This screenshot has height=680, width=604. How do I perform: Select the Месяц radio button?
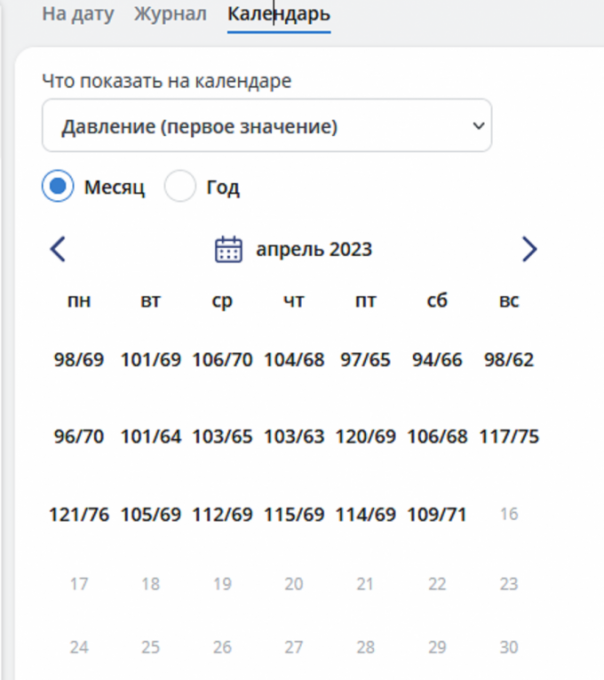click(58, 186)
